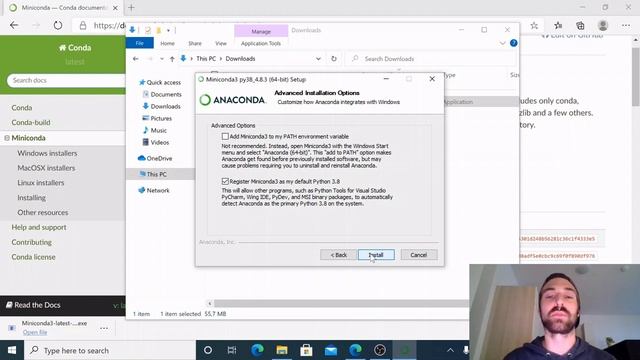The height and width of the screenshot is (360, 640).
Task: Click the Search docs field
Action: pos(66,80)
